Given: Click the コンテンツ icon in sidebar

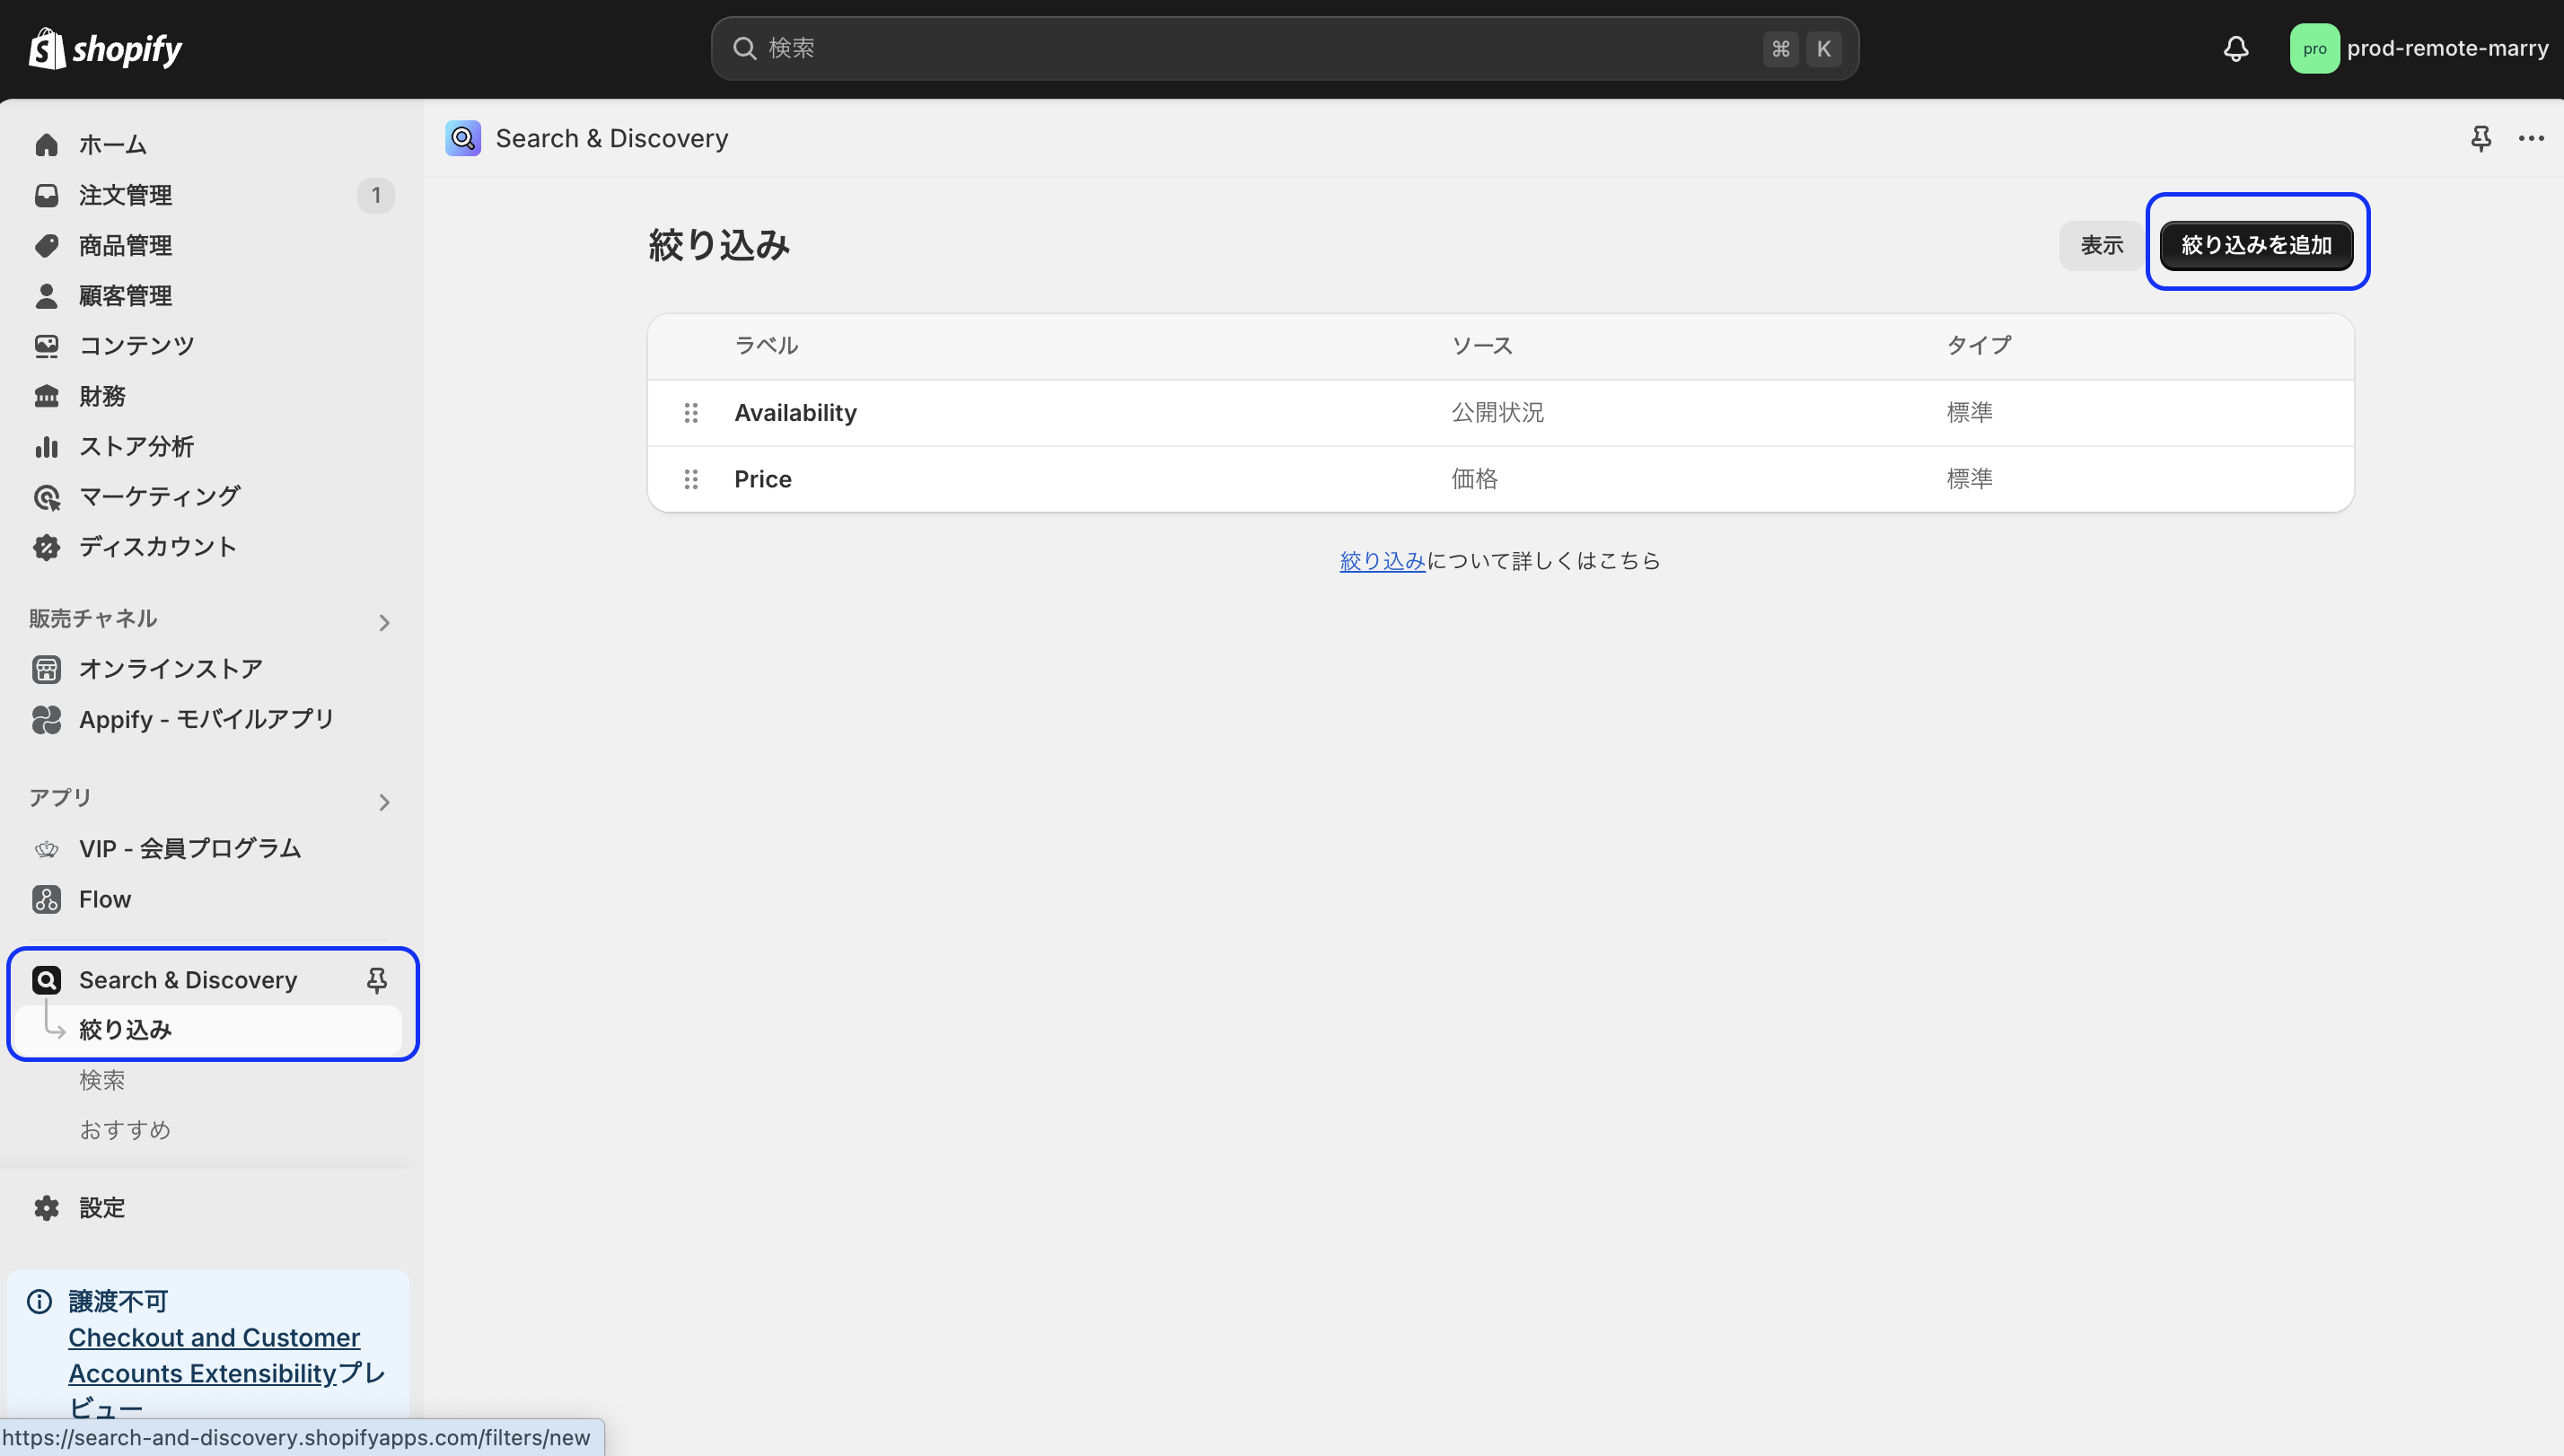Looking at the screenshot, I should (46, 346).
